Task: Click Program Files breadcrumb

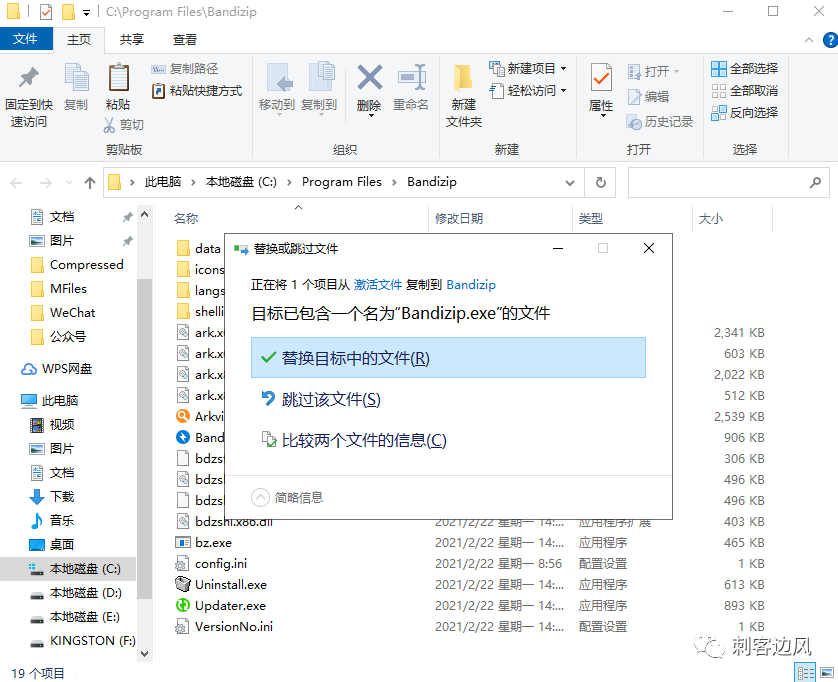Action: coord(342,182)
